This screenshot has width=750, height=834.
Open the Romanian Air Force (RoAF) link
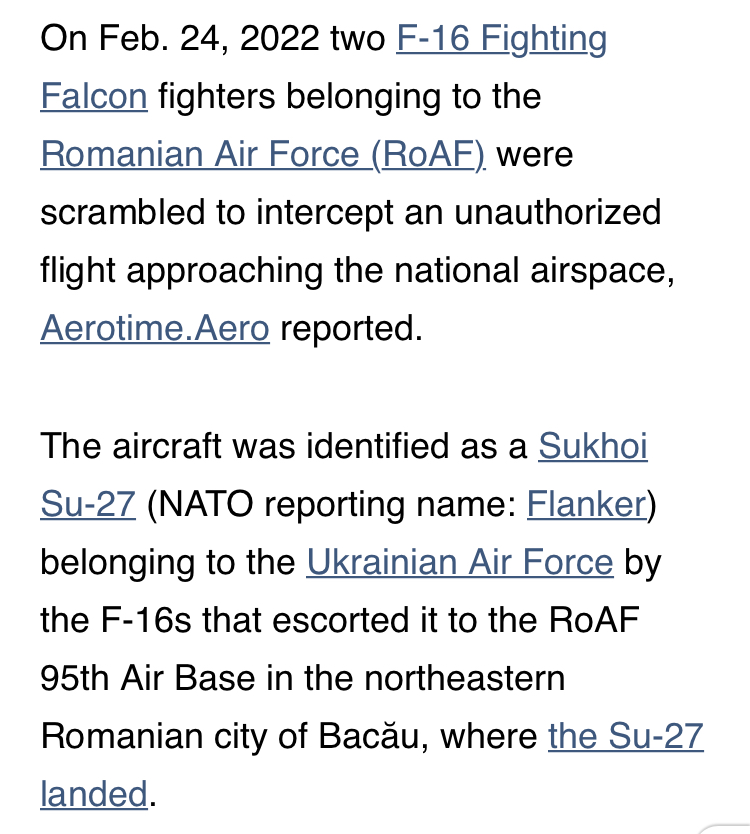(x=263, y=155)
